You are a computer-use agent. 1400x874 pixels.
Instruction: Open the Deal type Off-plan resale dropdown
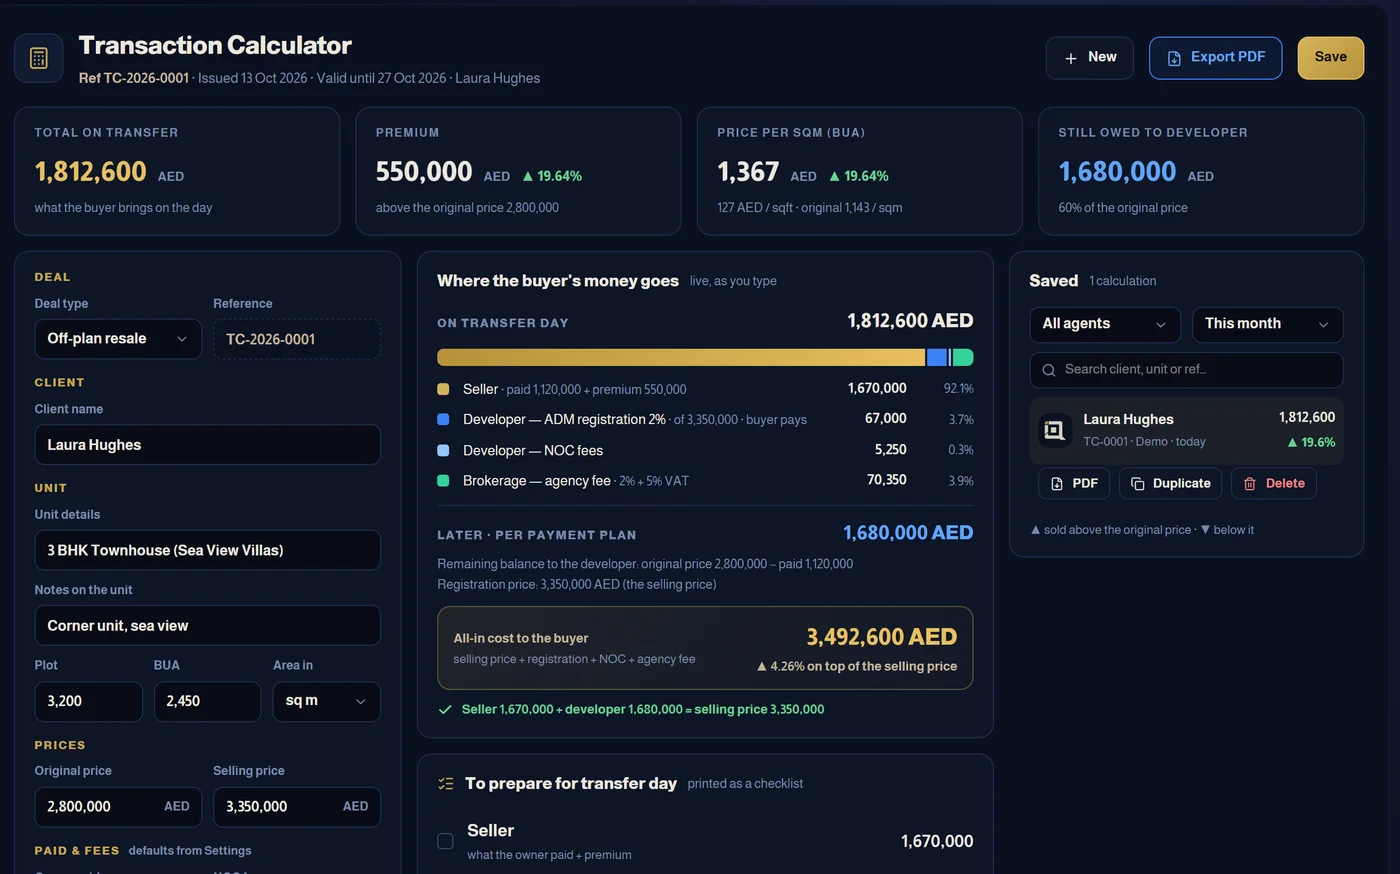pyautogui.click(x=118, y=339)
